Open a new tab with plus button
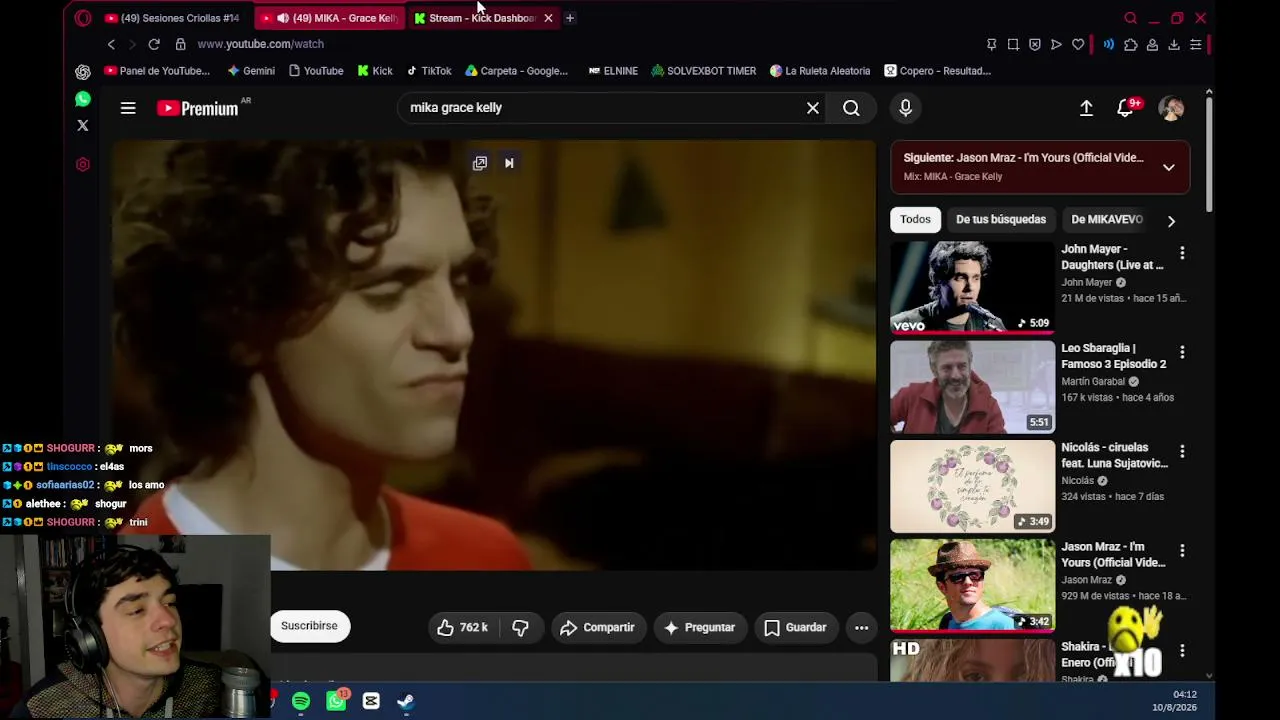Viewport: 1280px width, 720px height. 570,18
